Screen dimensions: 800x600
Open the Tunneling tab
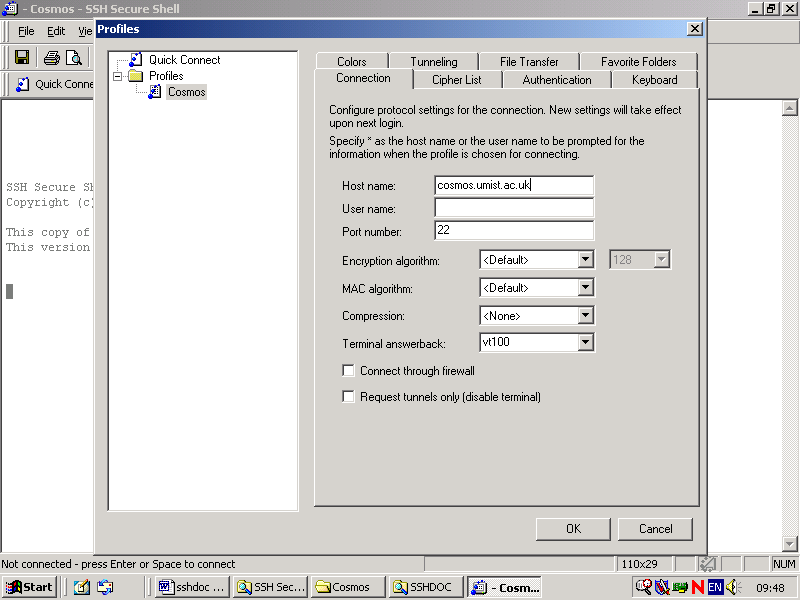tap(433, 62)
